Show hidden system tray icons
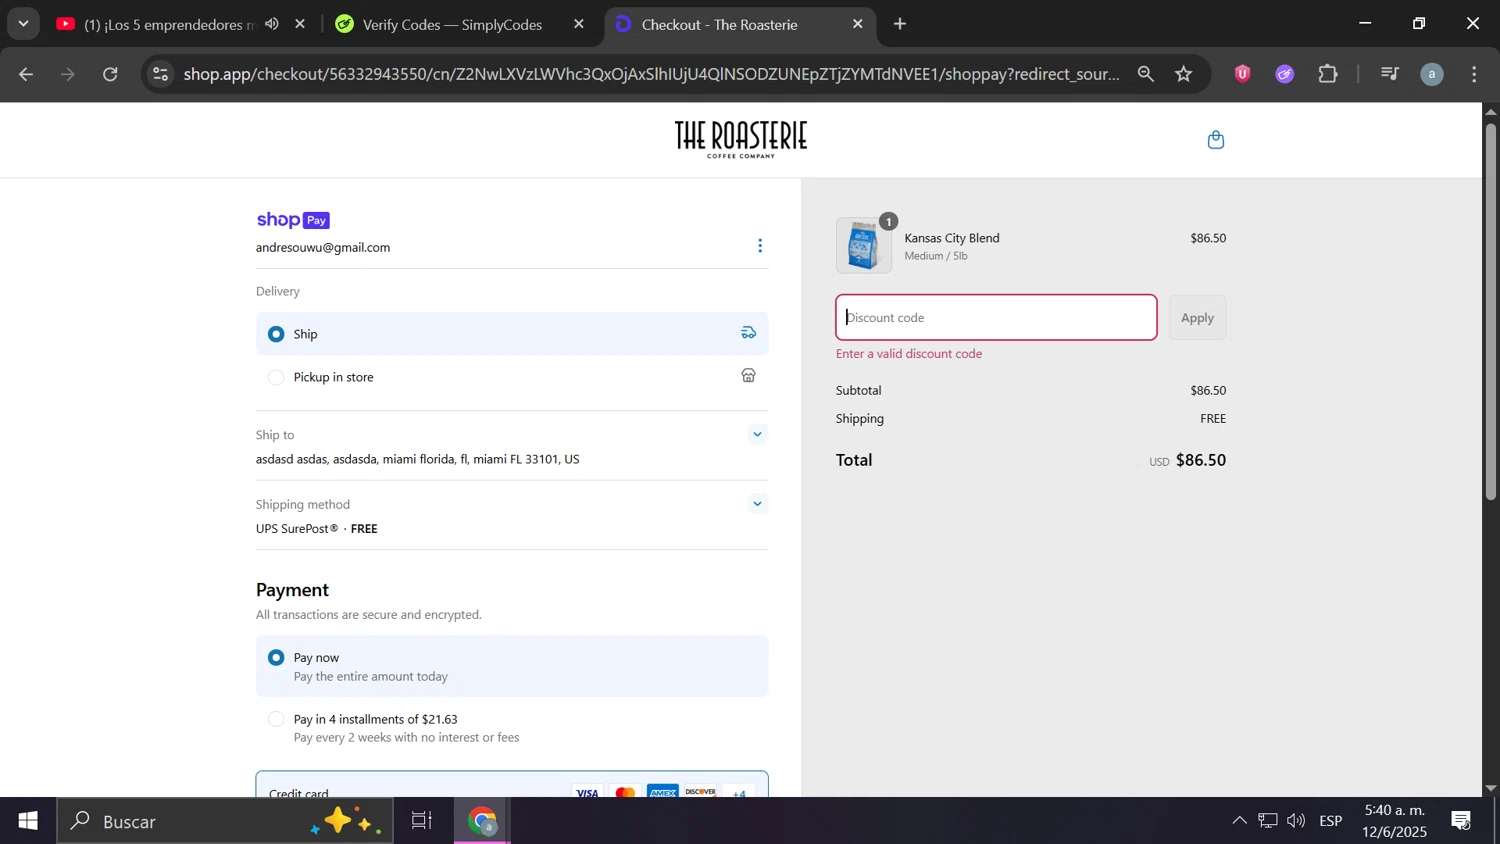1500x844 pixels. (x=1239, y=821)
